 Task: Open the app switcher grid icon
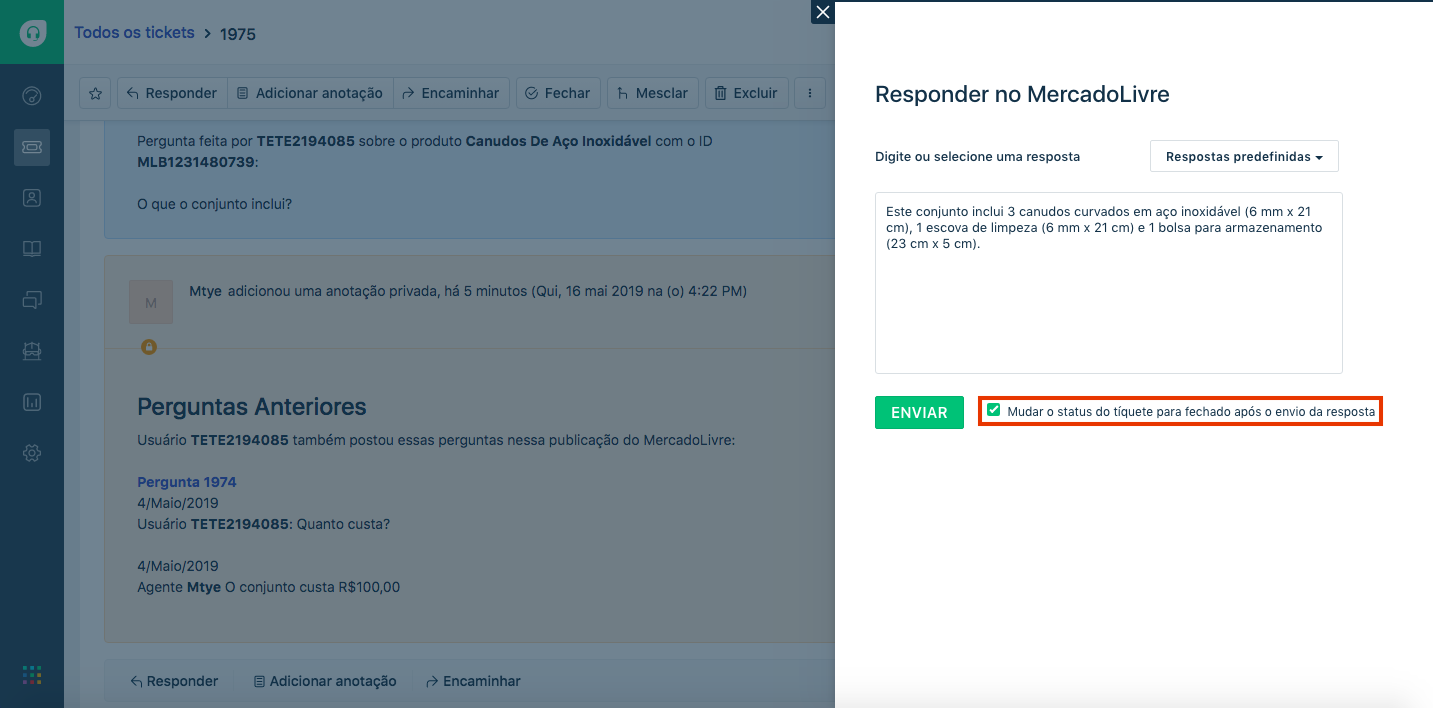pyautogui.click(x=32, y=675)
